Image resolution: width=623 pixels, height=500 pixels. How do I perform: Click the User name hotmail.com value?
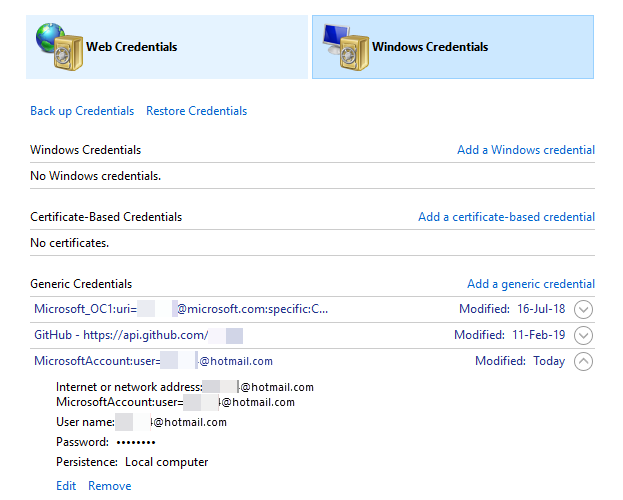pyautogui.click(x=171, y=422)
